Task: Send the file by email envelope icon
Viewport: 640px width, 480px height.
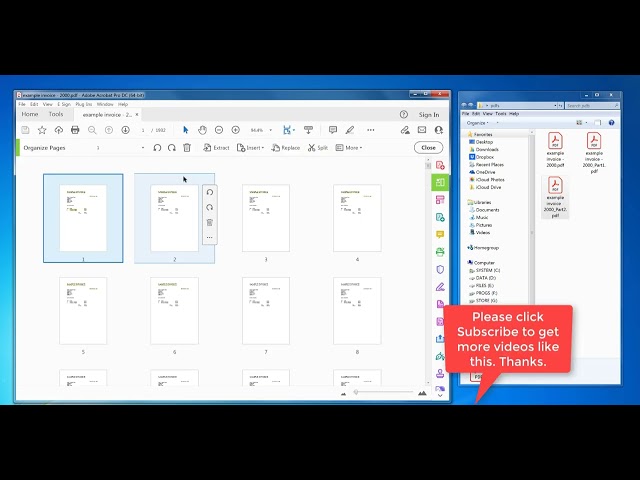Action: coord(422,130)
